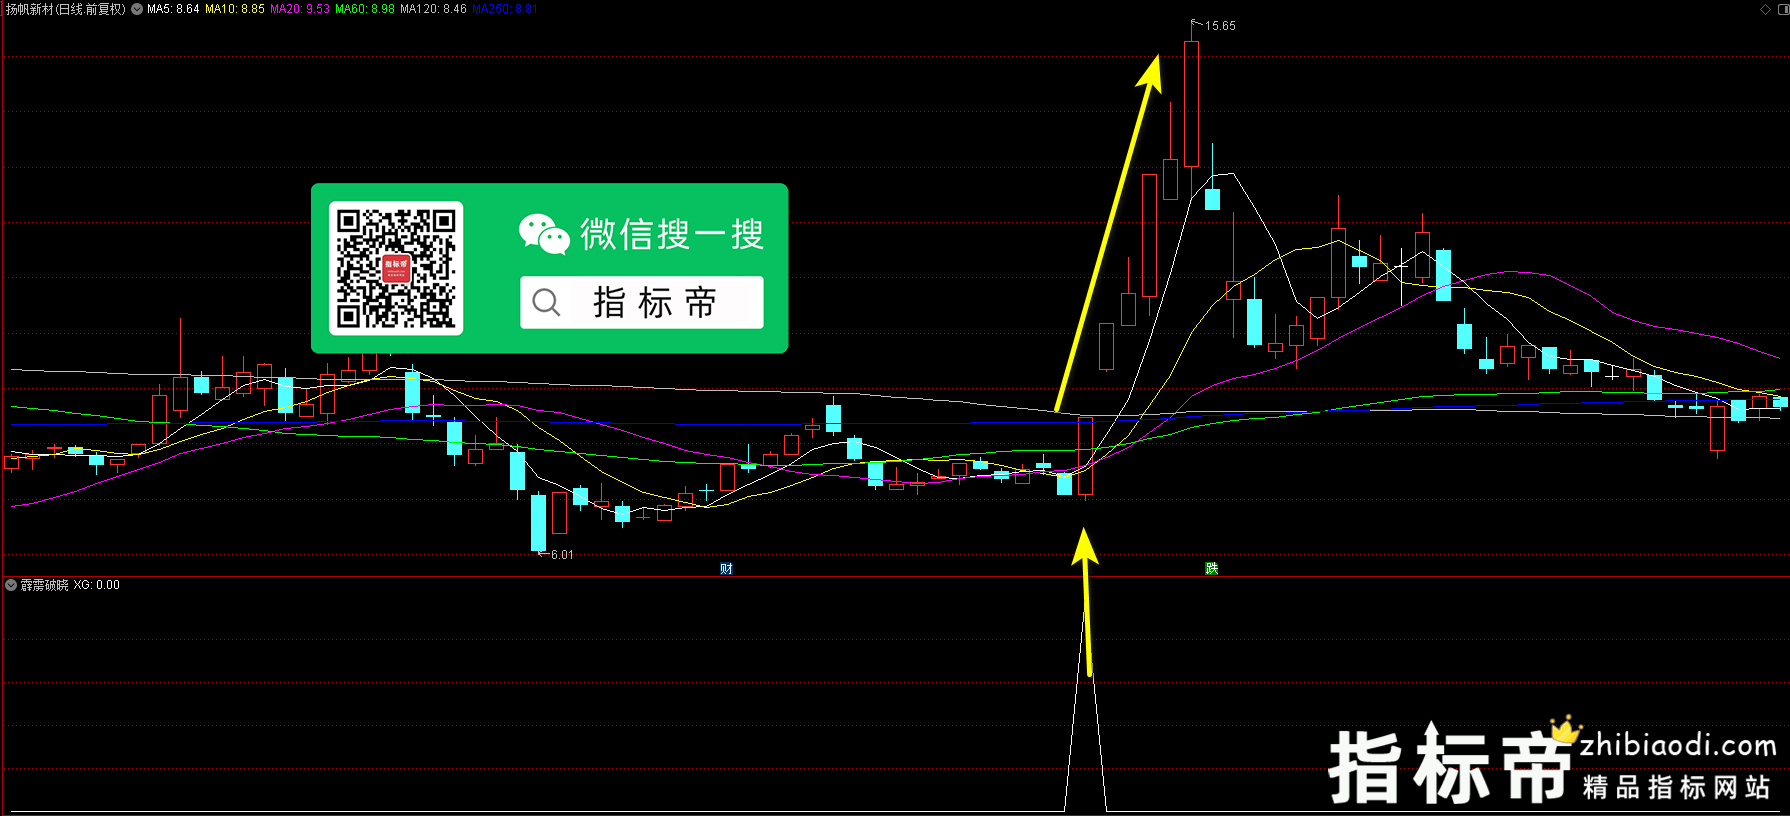
Task: Select the MA10: 8.85 label
Action: [235, 9]
